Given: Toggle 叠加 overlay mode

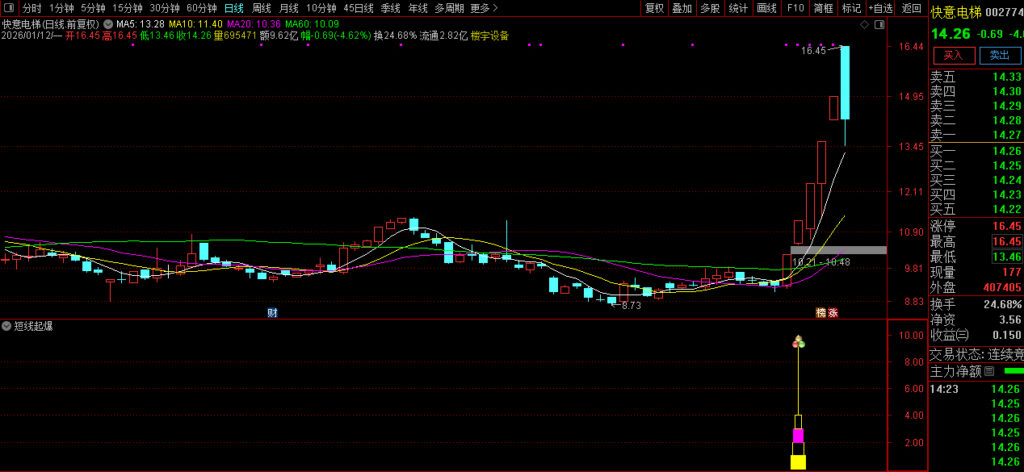Looking at the screenshot, I should tap(682, 8).
